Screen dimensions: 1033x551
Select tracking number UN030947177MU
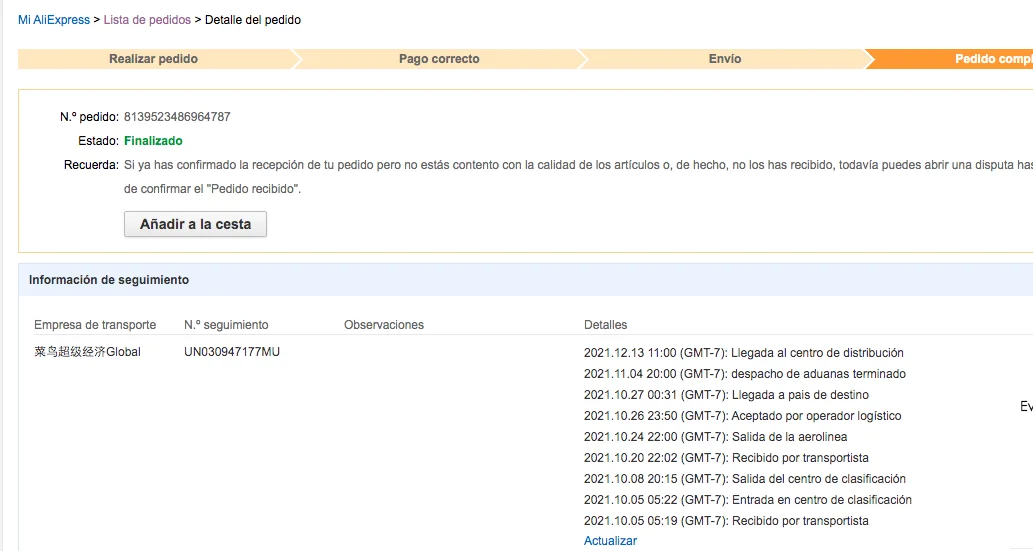coord(232,352)
